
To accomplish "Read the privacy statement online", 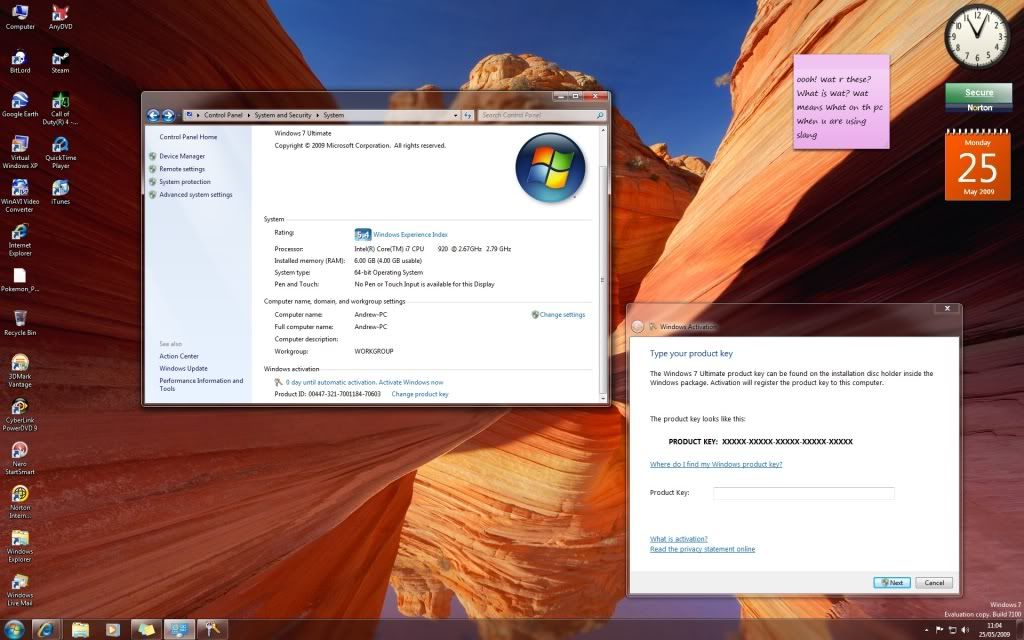I will point(702,549).
